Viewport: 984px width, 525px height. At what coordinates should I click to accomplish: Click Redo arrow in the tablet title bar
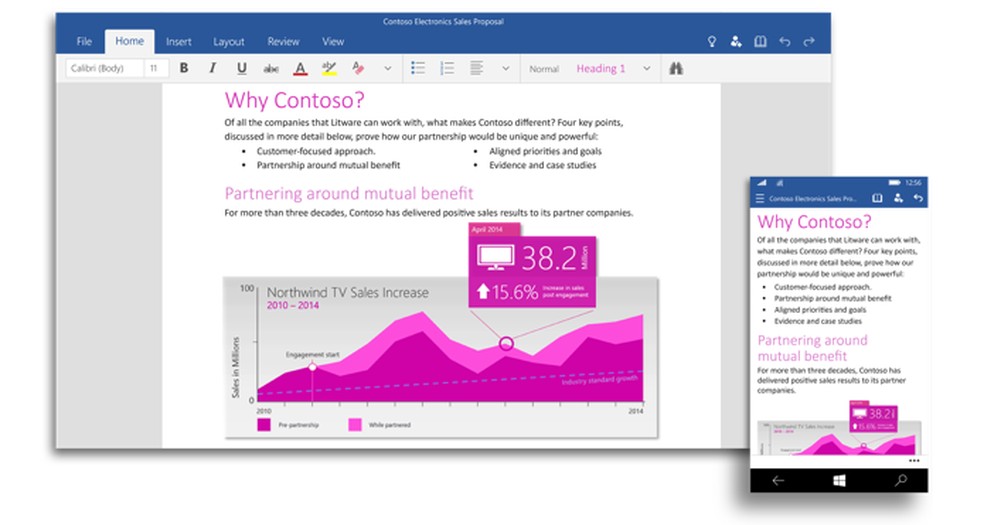[809, 41]
